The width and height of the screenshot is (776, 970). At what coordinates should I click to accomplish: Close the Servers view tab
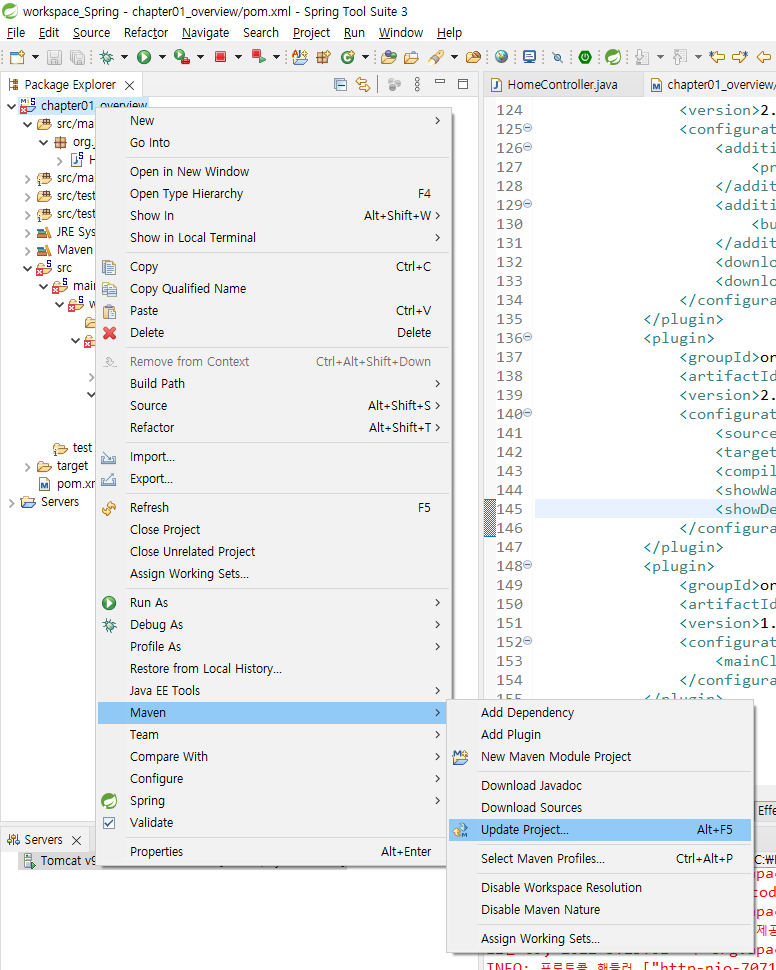point(76,840)
